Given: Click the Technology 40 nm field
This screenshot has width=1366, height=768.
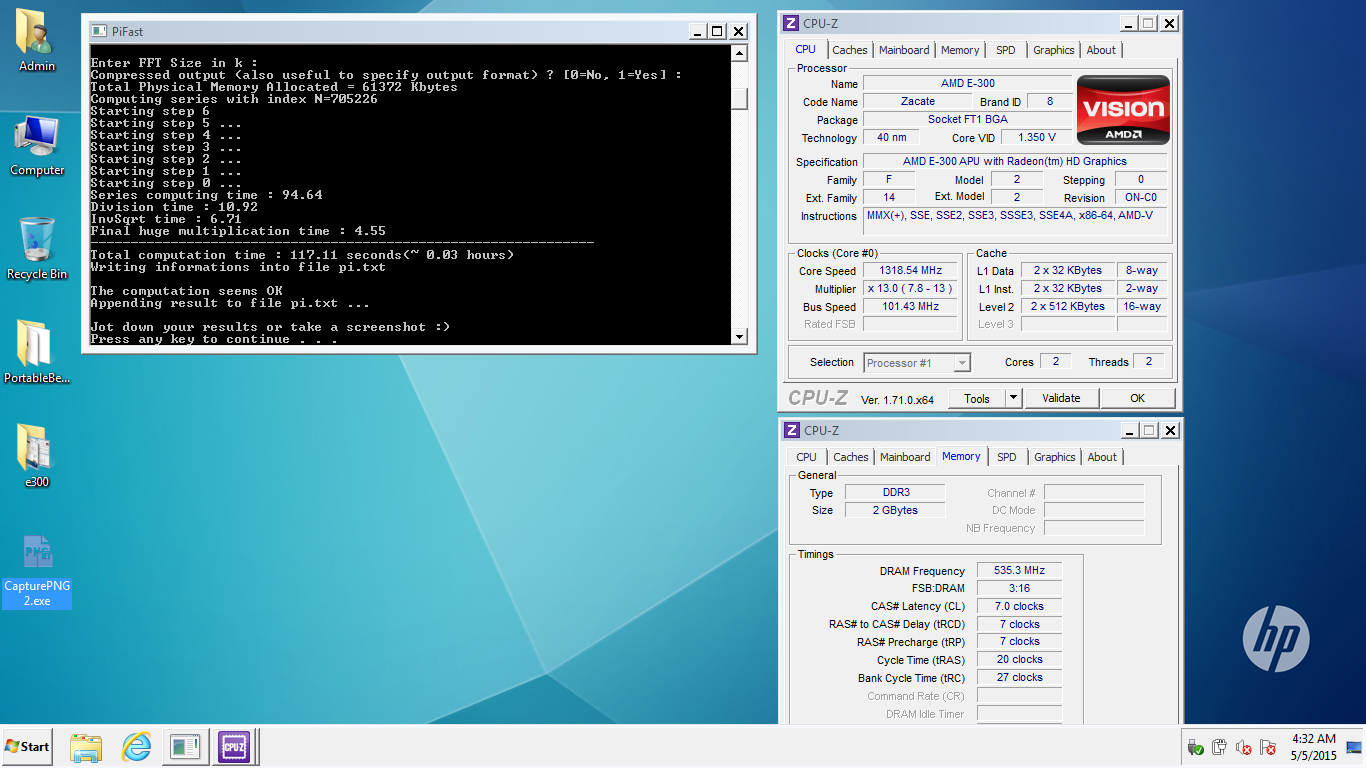Looking at the screenshot, I should click(891, 137).
